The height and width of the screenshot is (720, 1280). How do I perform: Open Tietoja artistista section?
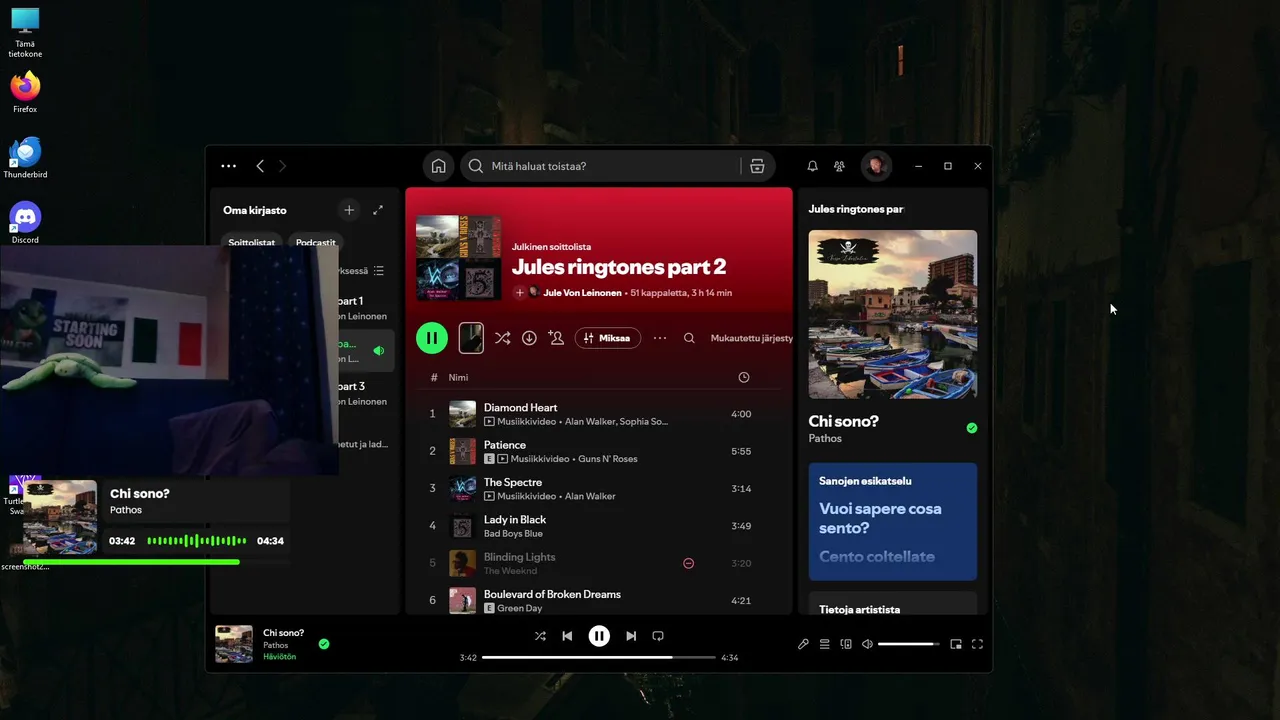coord(859,609)
